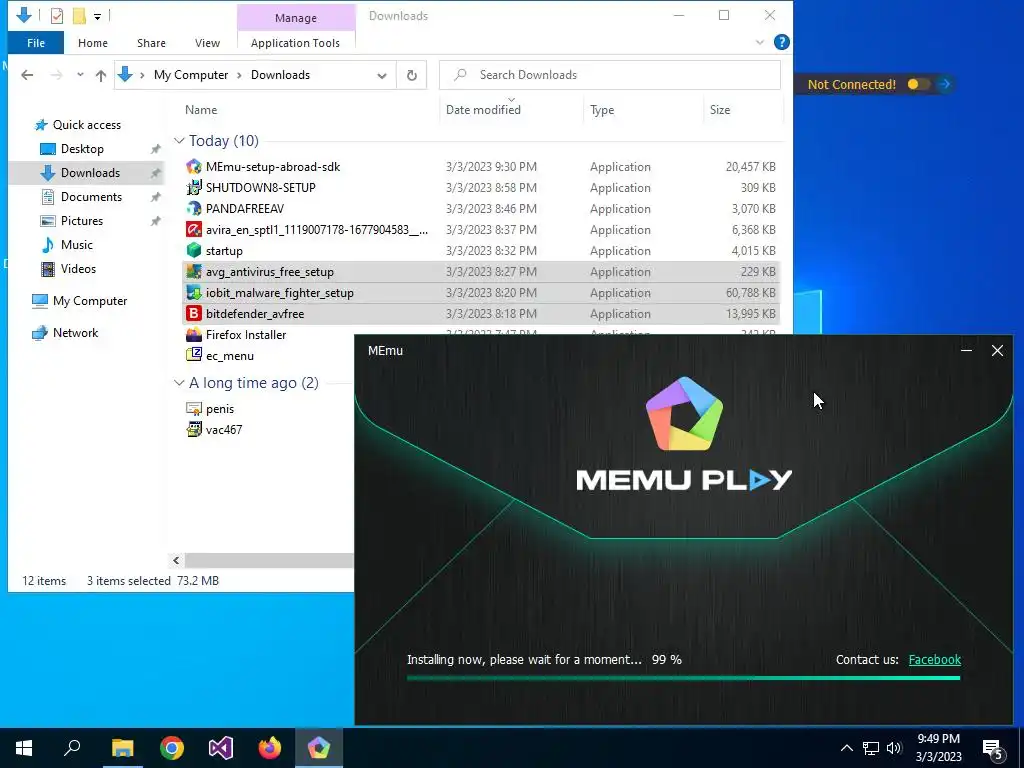
Task: Expand the ribbon with the chevron
Action: [x=760, y=42]
